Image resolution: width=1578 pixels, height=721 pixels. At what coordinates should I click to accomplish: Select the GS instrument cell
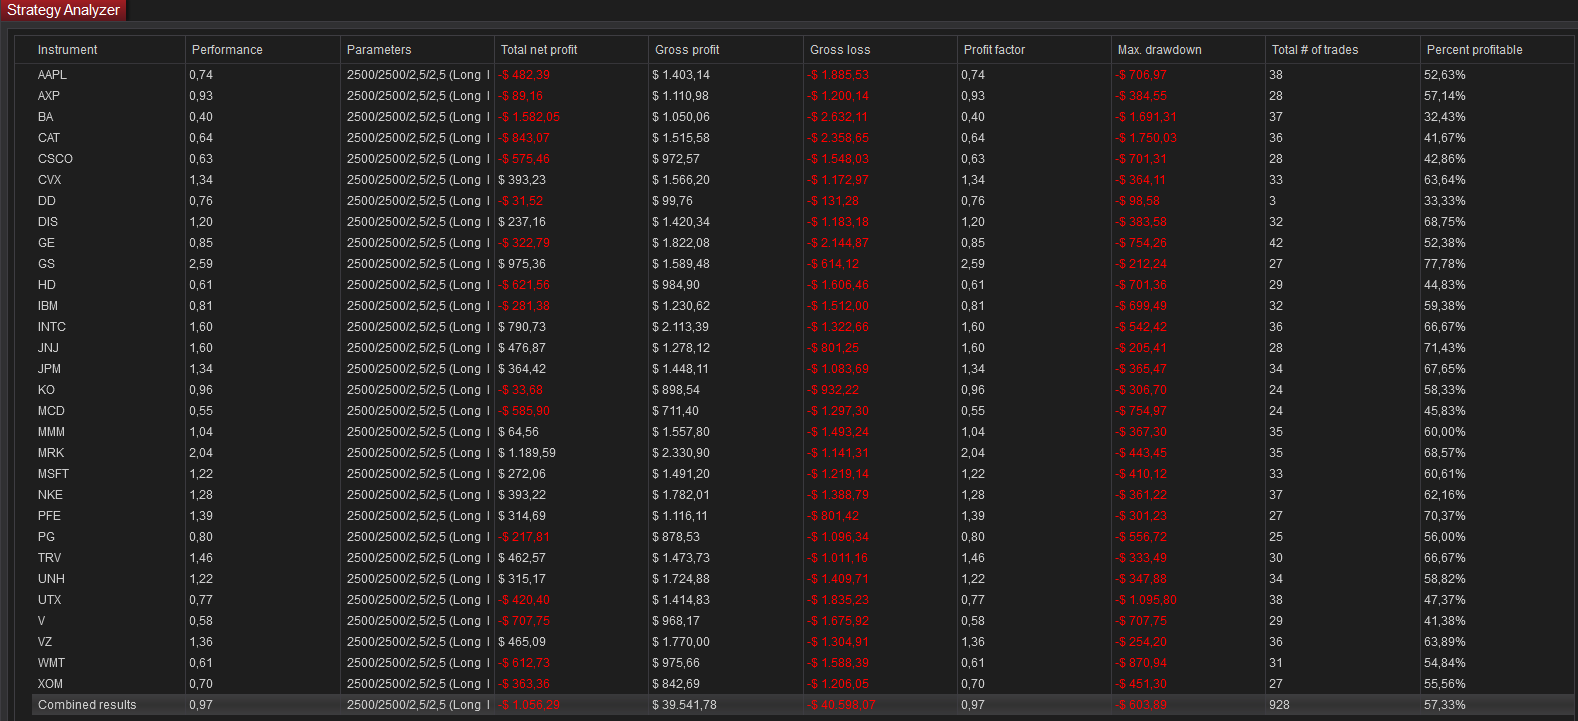(x=46, y=264)
